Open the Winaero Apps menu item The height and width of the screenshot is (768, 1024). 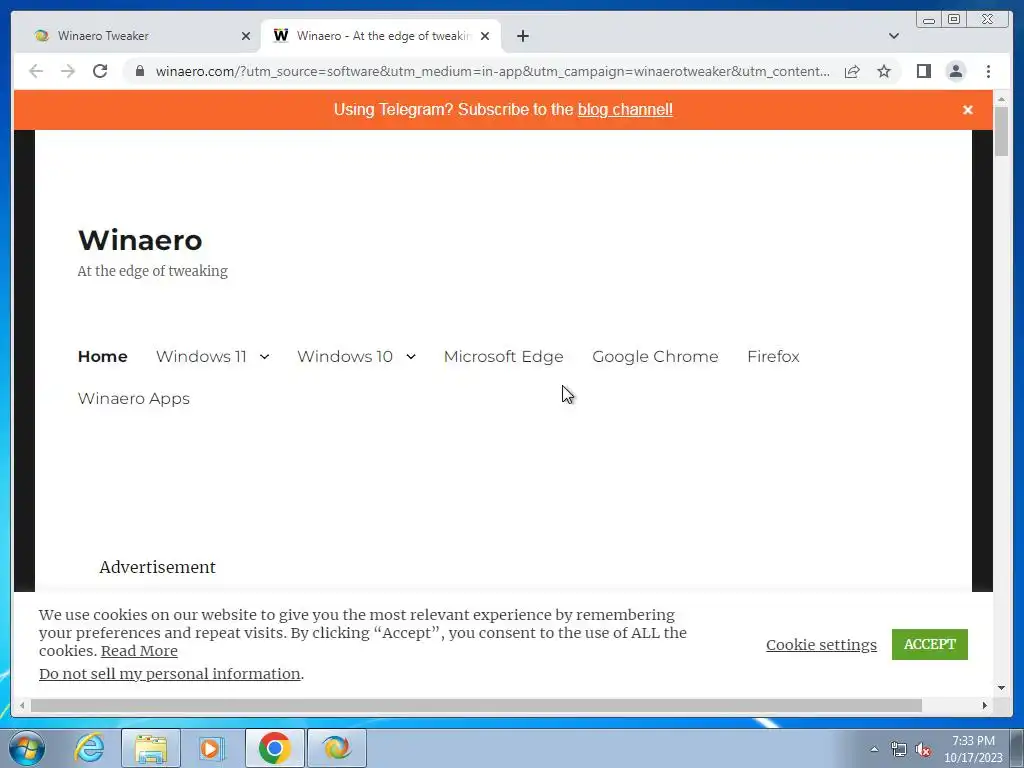(134, 398)
